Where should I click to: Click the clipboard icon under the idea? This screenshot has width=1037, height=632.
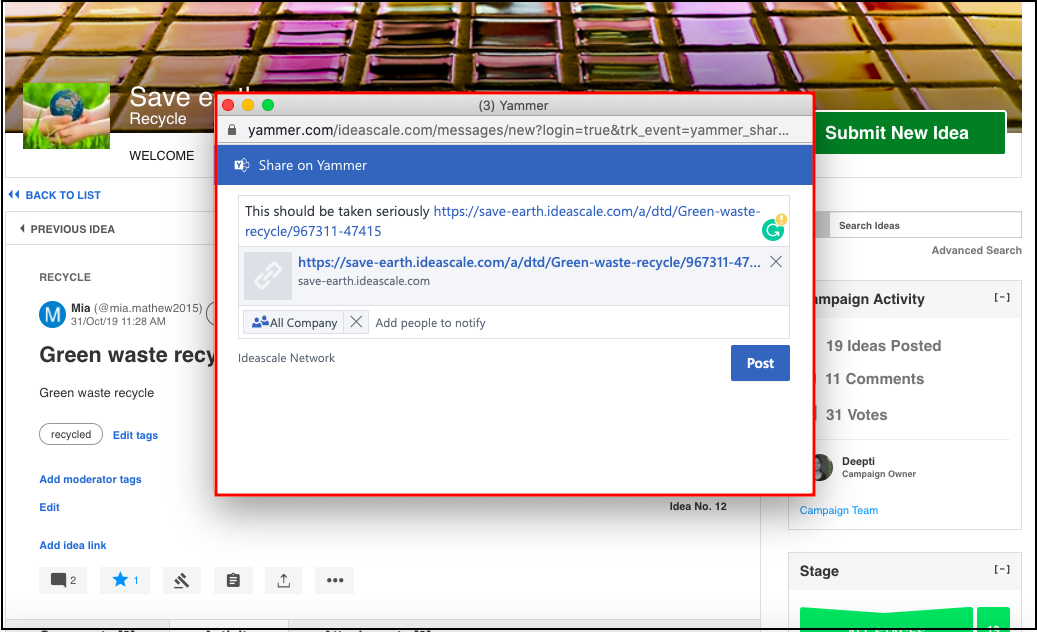[x=233, y=580]
